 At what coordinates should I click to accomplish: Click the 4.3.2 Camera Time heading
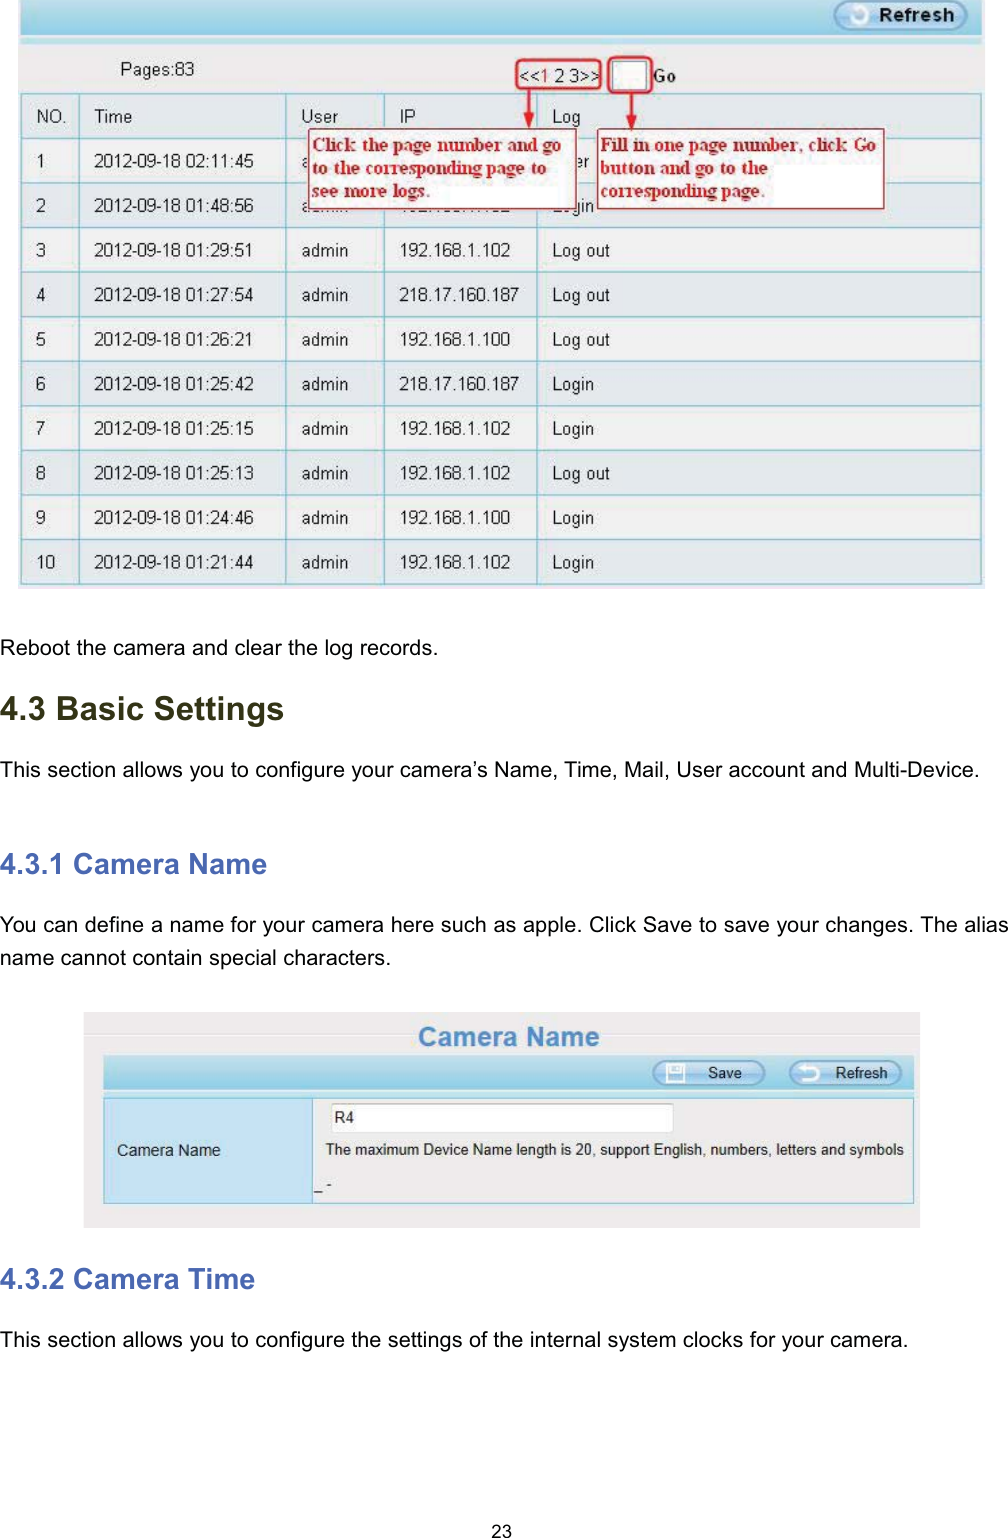pyautogui.click(x=127, y=1279)
